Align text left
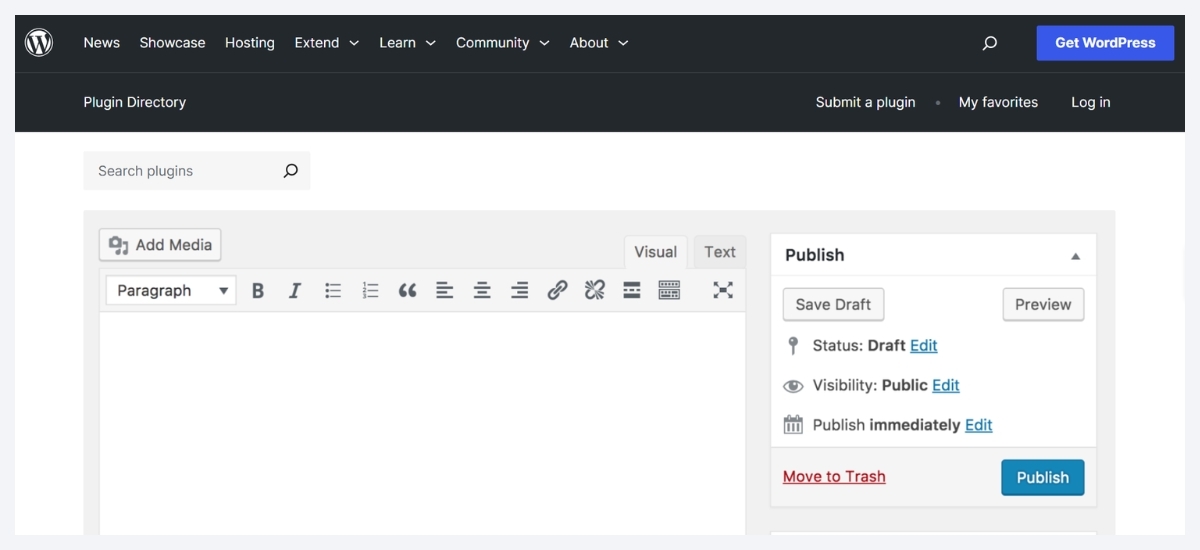The height and width of the screenshot is (550, 1200). pos(445,291)
